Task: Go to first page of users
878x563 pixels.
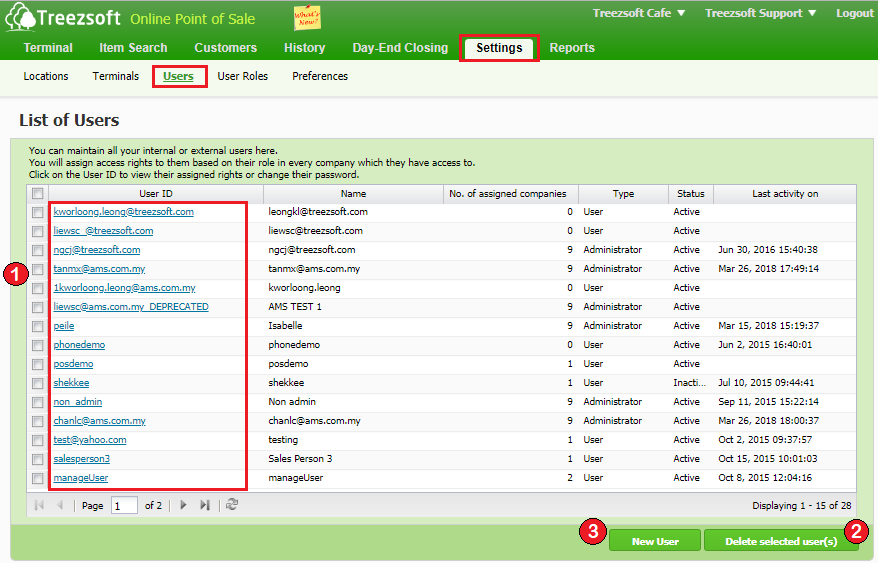Action: tap(39, 505)
